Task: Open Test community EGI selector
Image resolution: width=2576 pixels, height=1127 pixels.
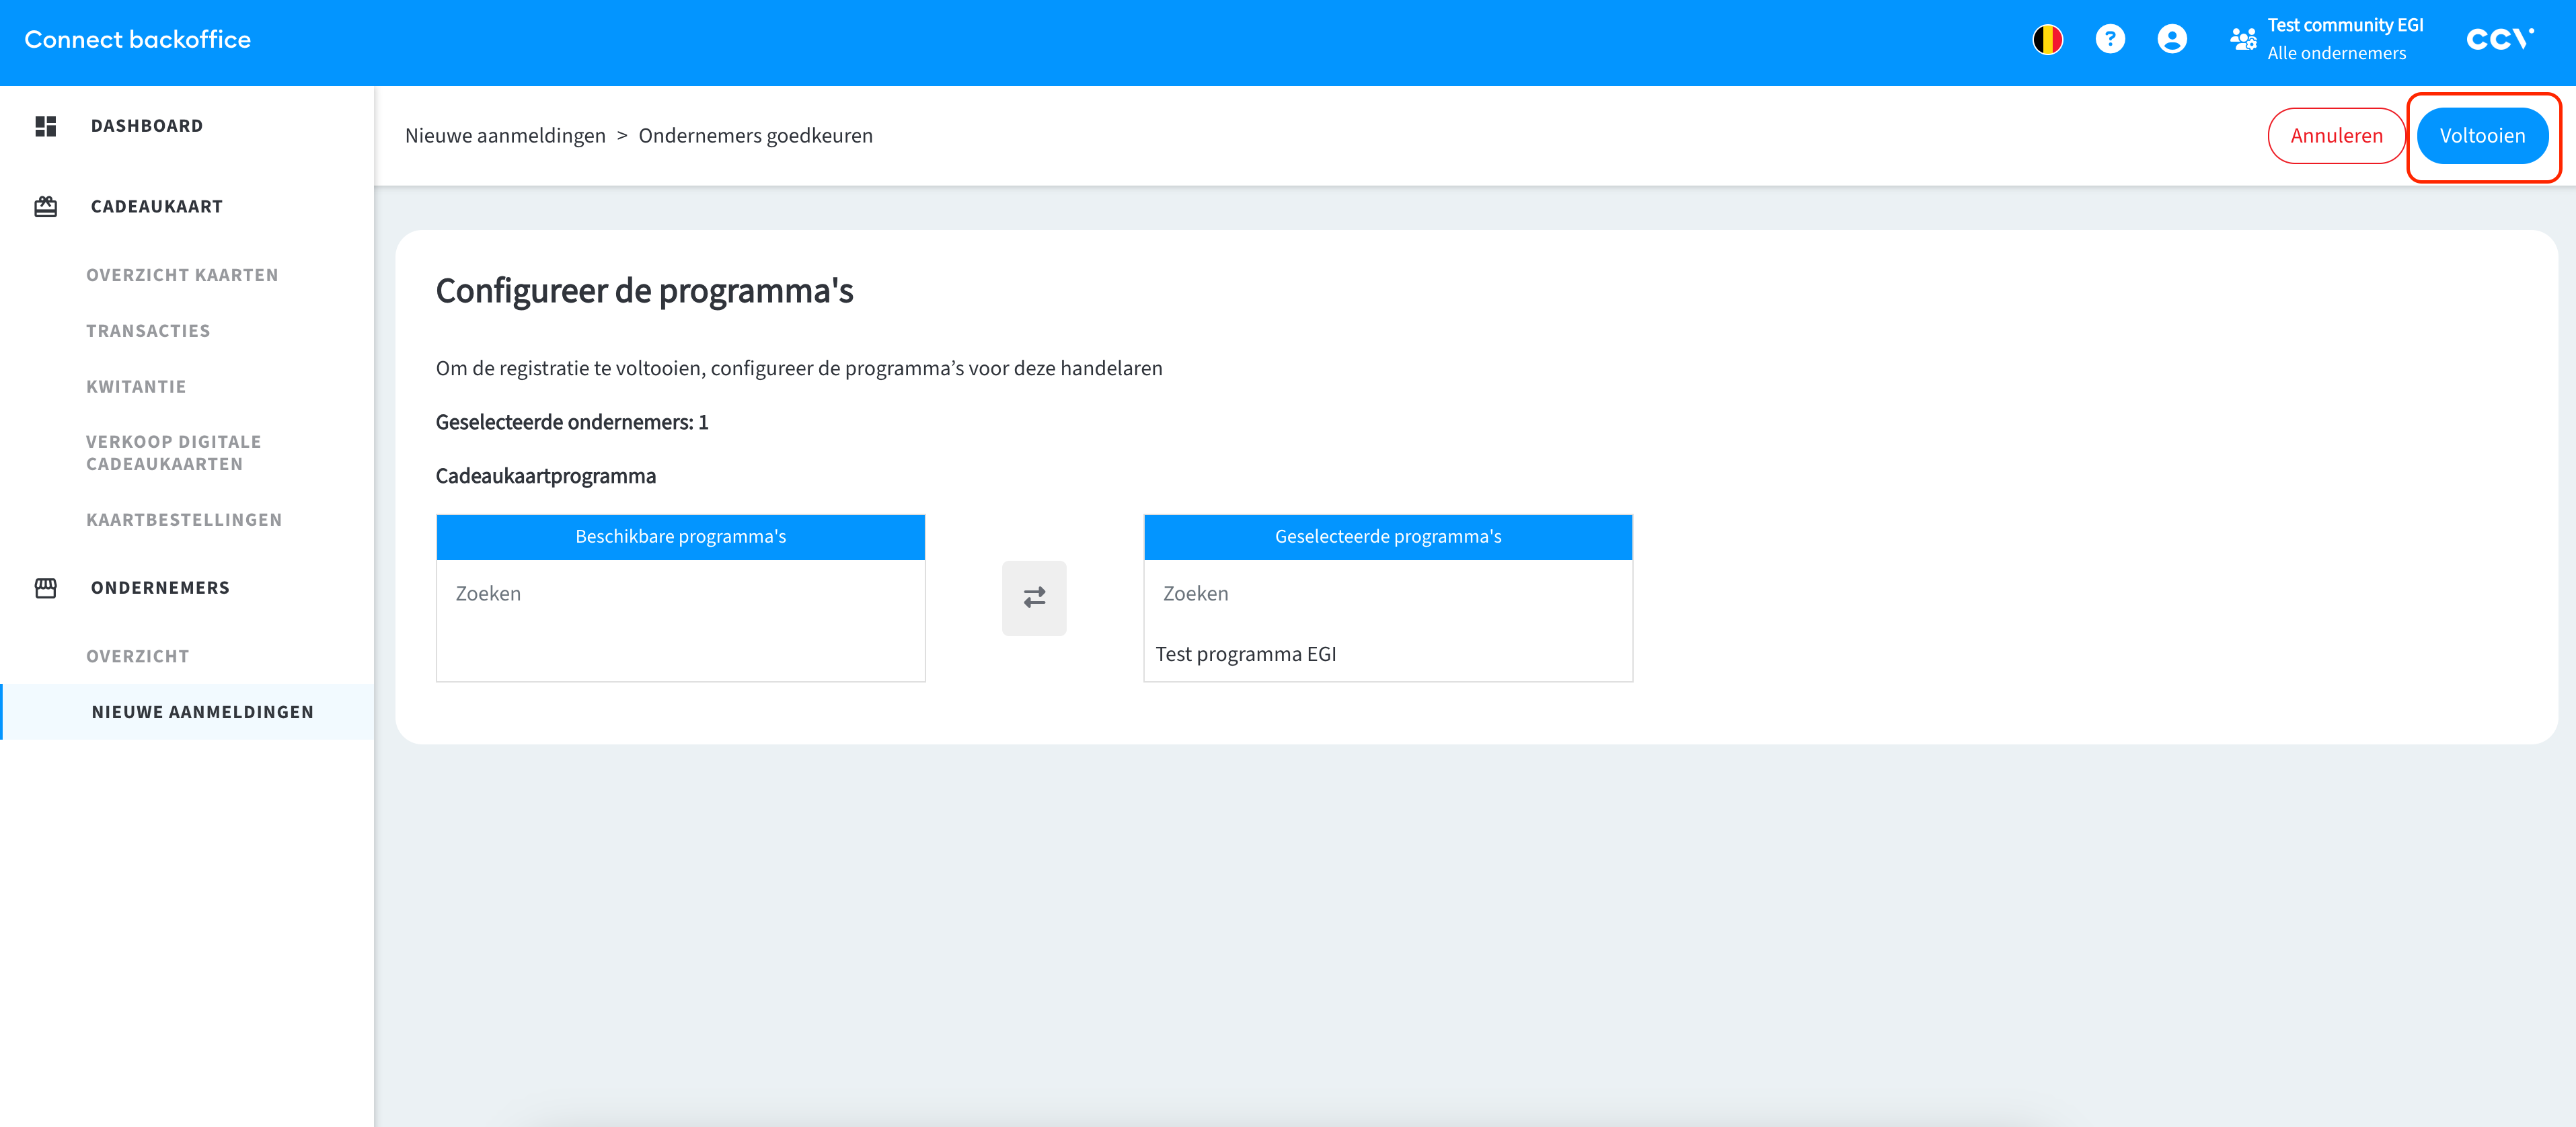Action: point(2344,39)
